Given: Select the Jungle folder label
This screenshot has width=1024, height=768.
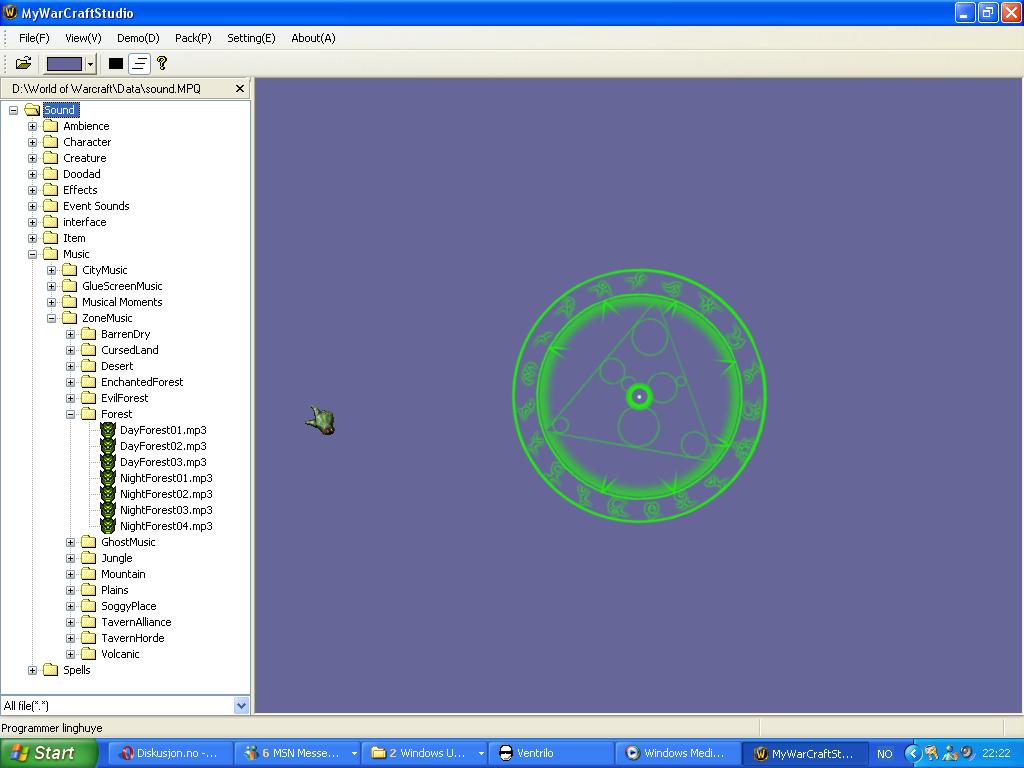Looking at the screenshot, I should point(117,558).
